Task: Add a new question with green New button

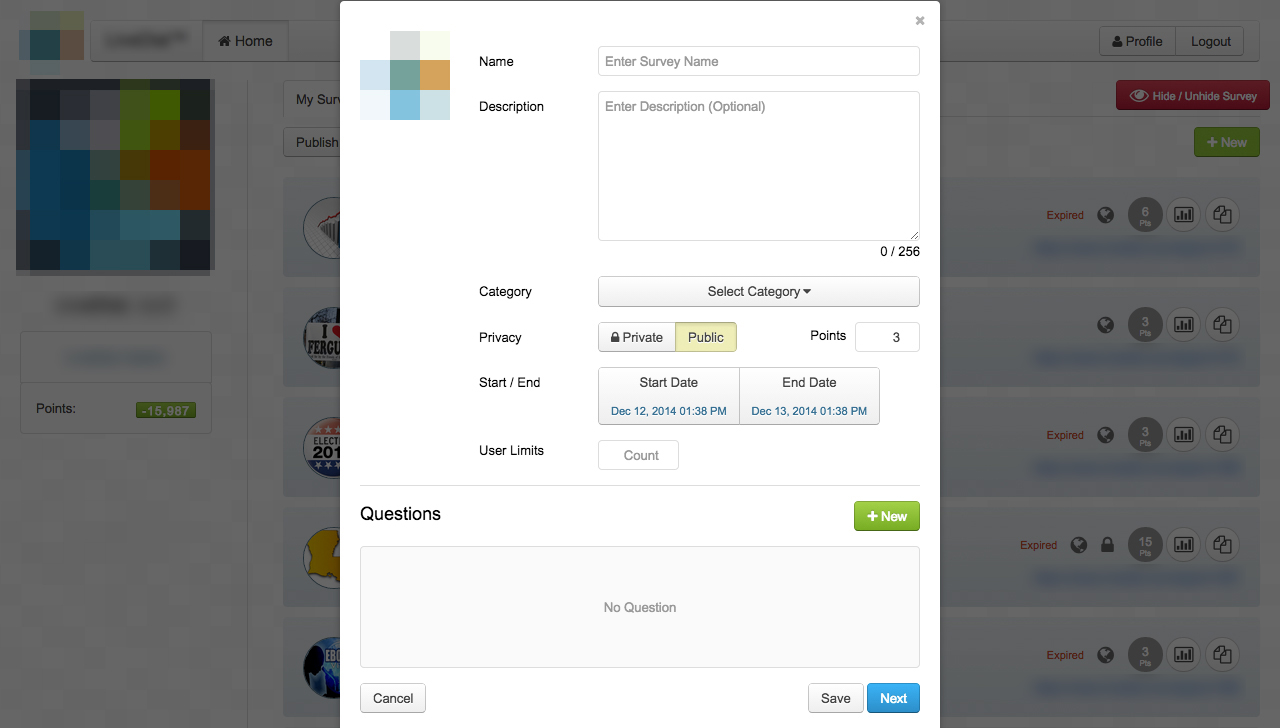Action: point(886,516)
